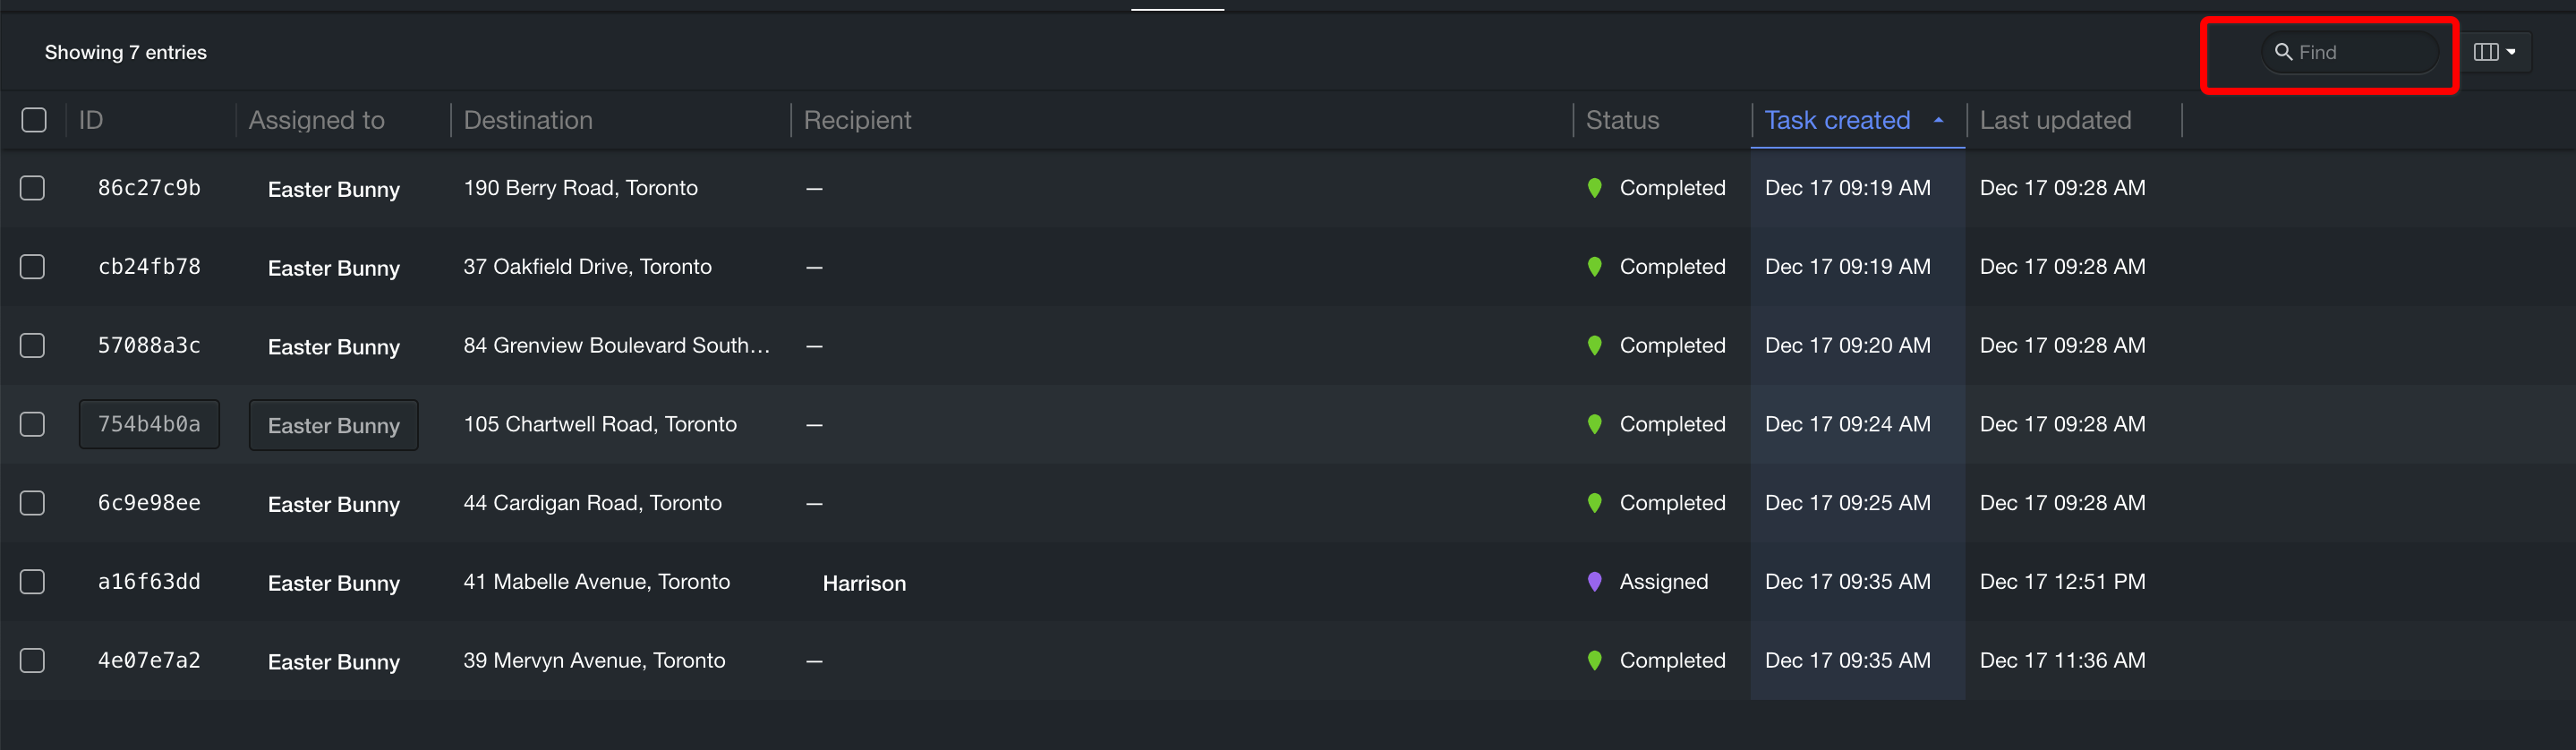Click Task created sort arrow
The width and height of the screenshot is (2576, 750).
click(x=1938, y=120)
